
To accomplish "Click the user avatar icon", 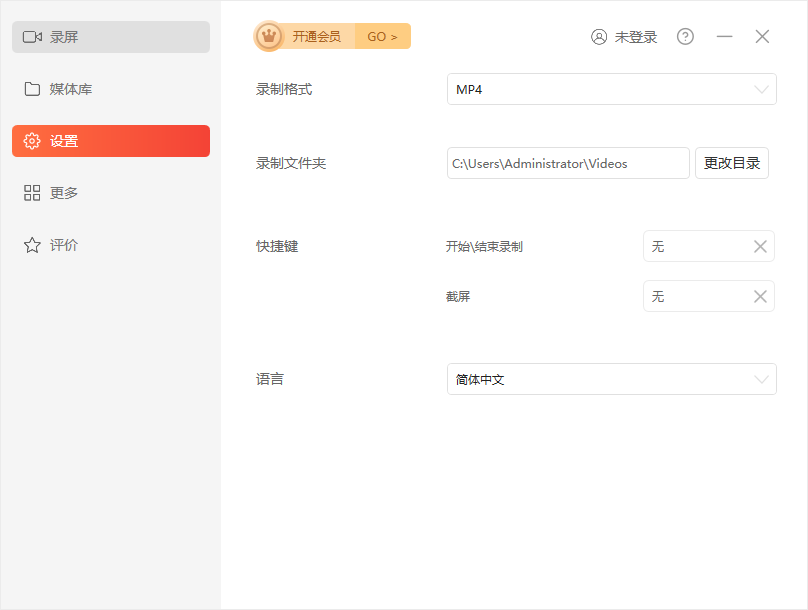I will pyautogui.click(x=599, y=37).
